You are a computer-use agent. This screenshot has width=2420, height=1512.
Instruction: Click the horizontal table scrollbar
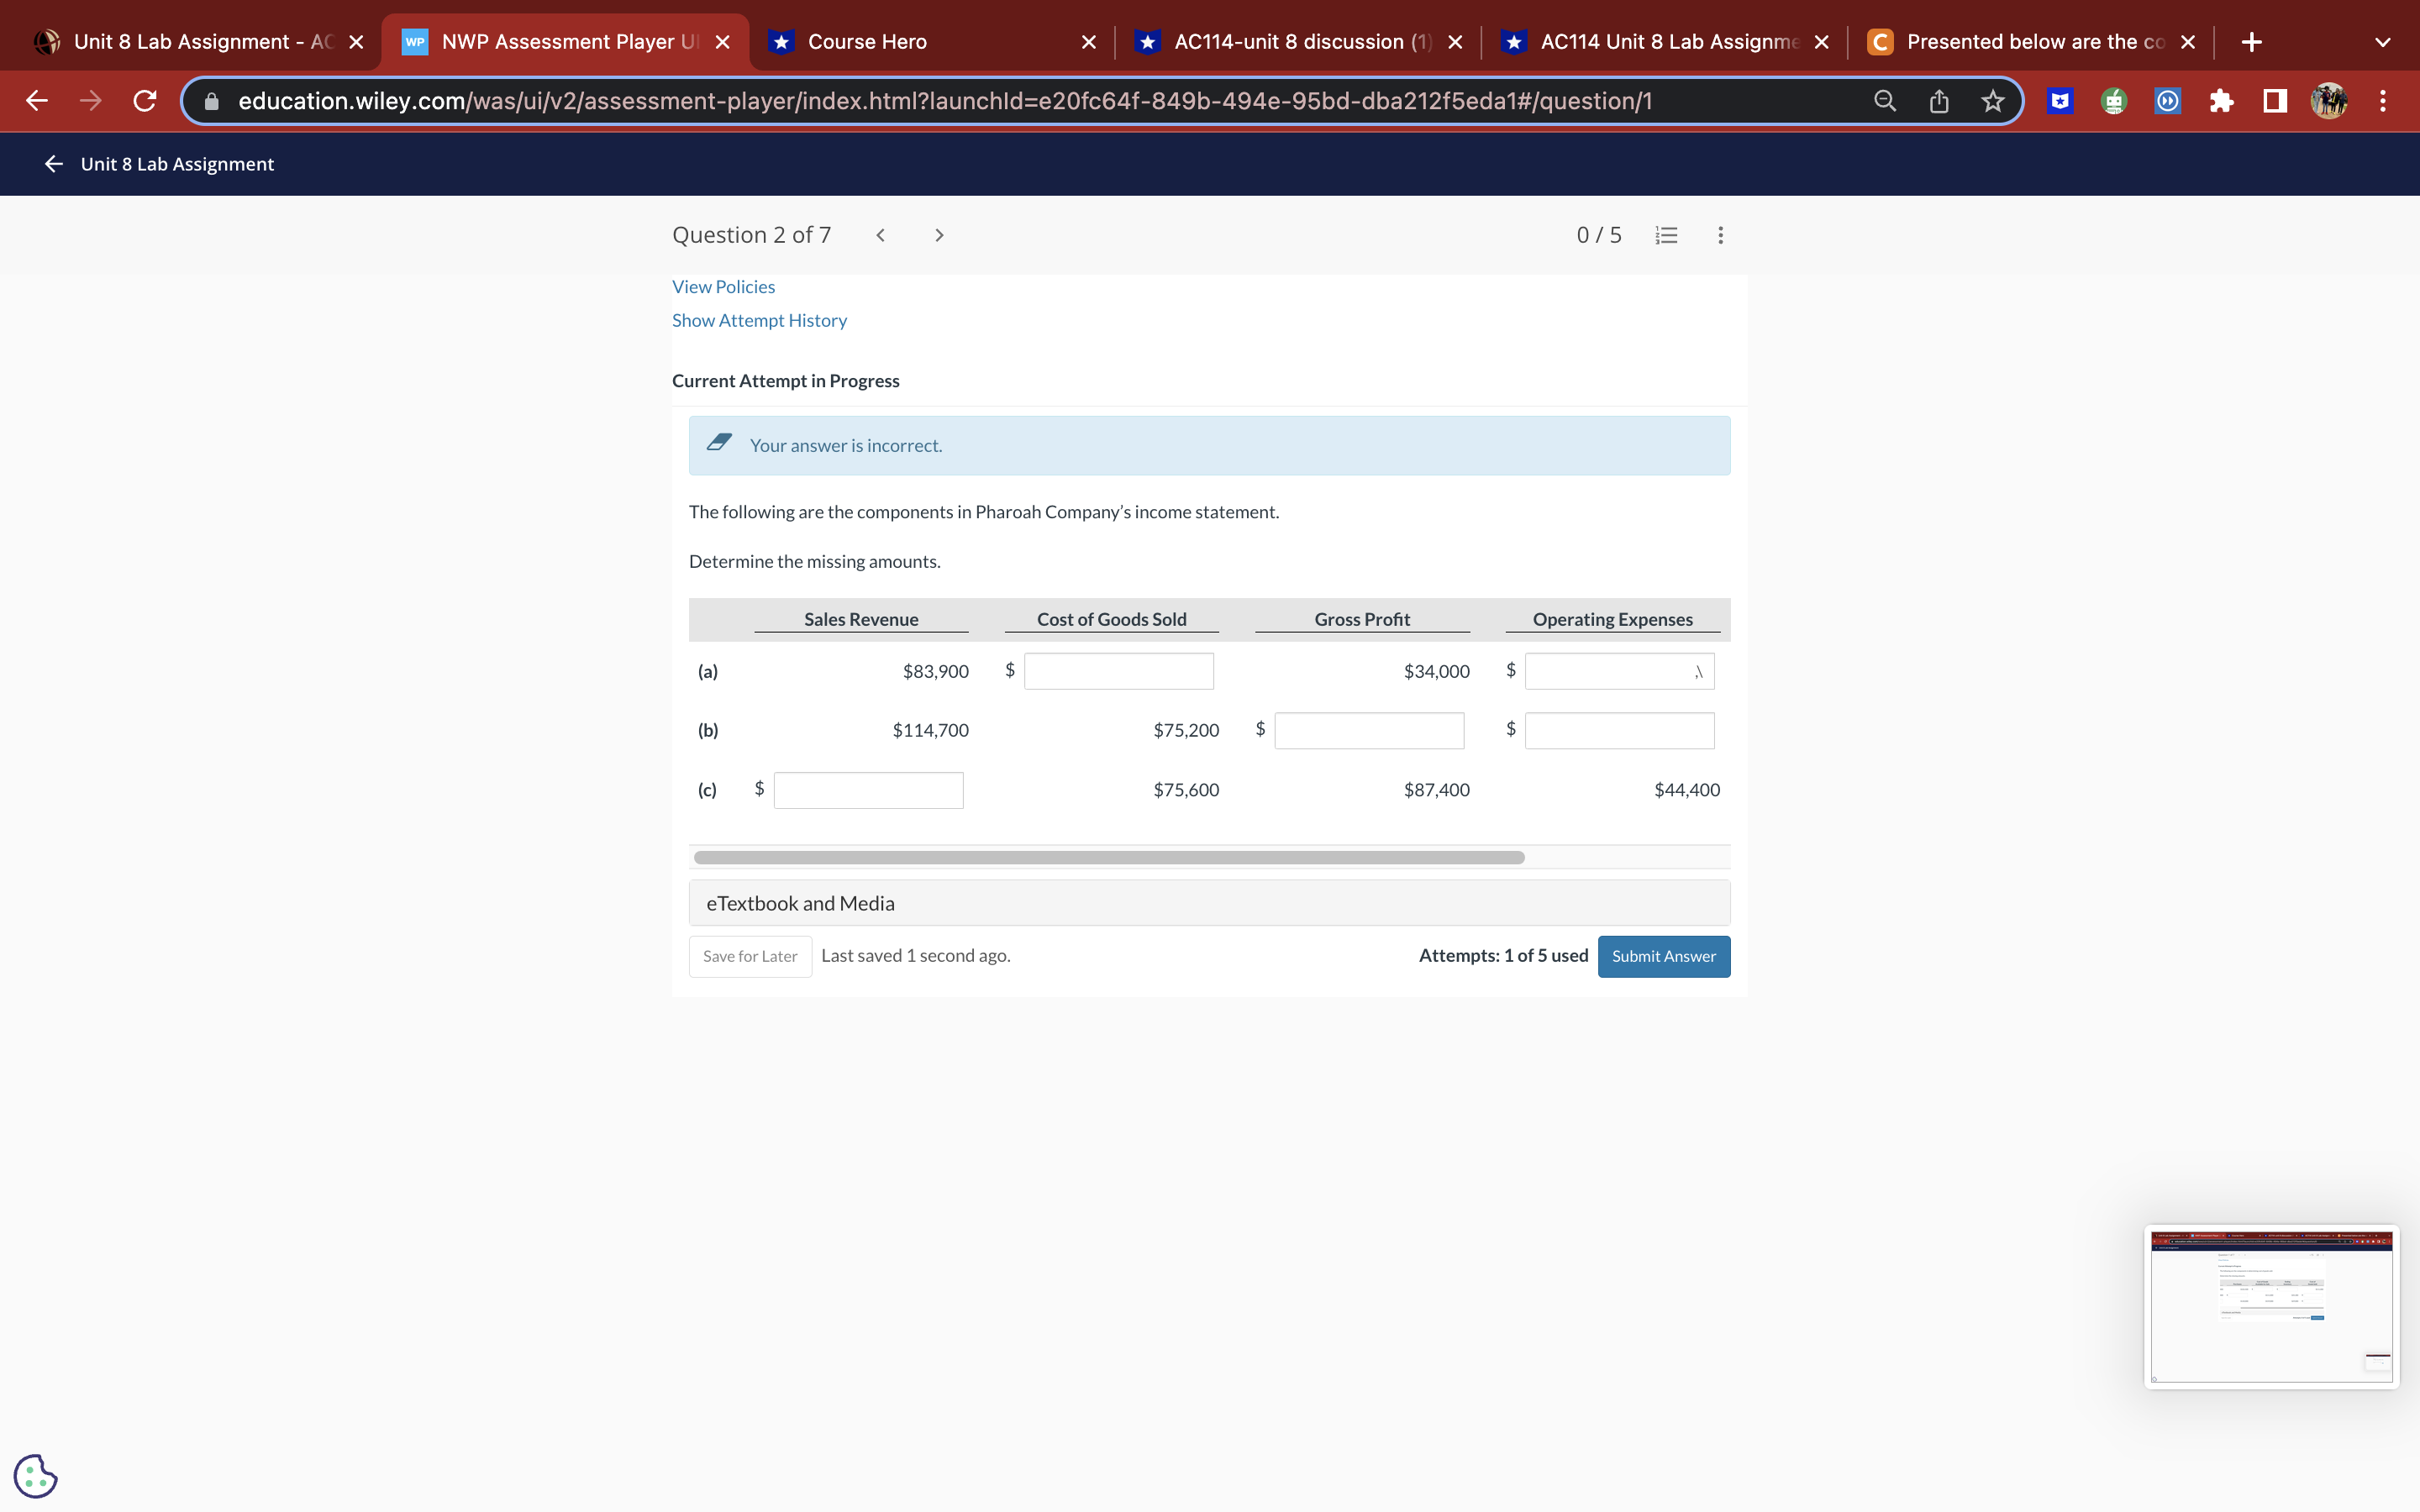(x=1108, y=857)
